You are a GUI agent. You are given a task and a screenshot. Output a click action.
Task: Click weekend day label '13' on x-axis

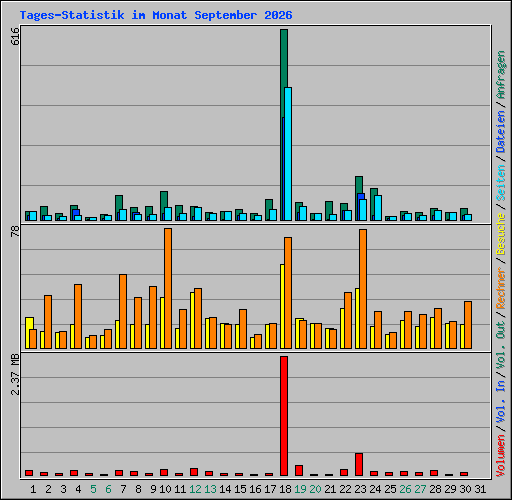tap(210, 489)
